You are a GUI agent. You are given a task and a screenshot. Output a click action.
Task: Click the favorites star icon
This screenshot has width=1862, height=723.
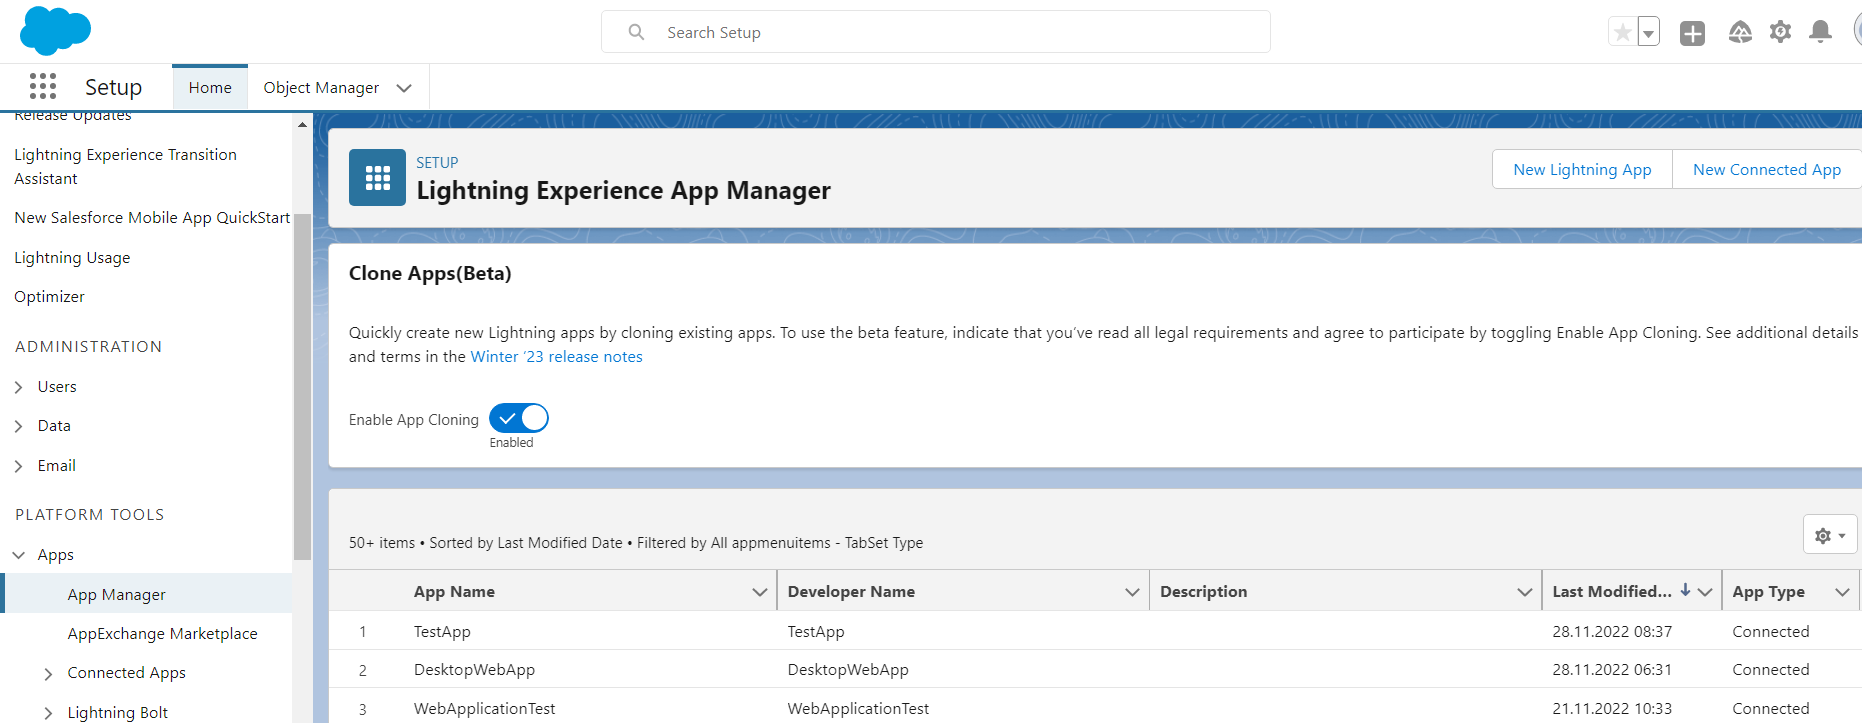(1622, 33)
